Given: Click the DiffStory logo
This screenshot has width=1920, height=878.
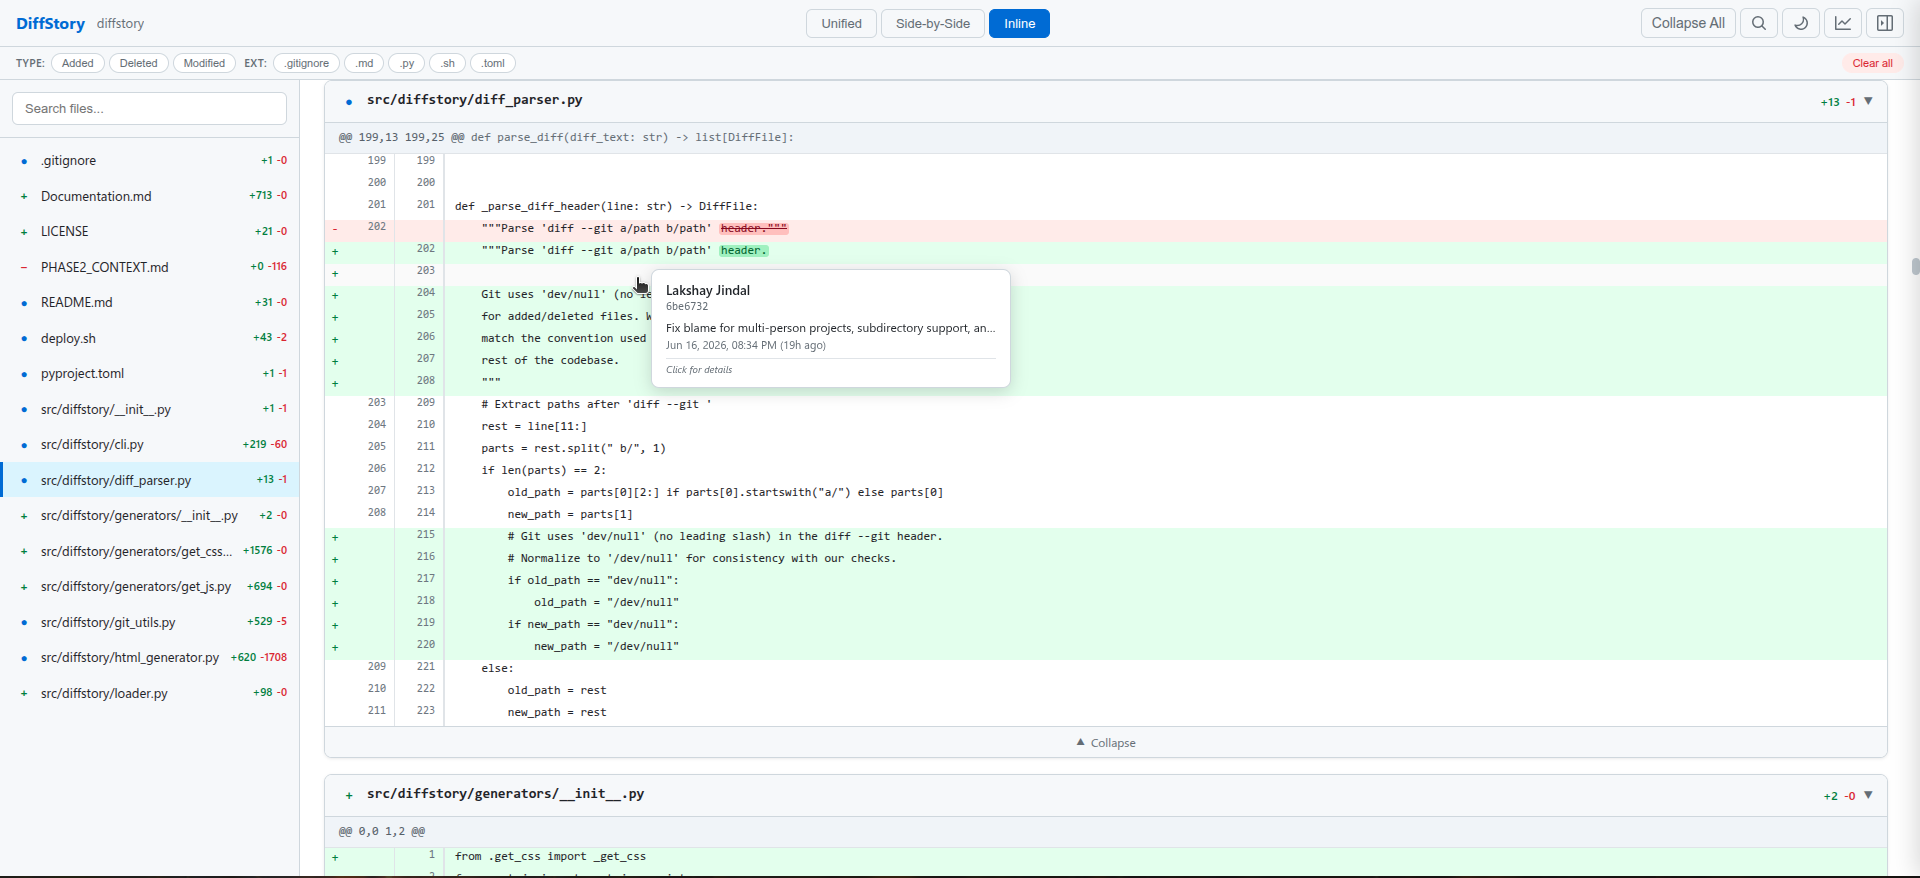Looking at the screenshot, I should [50, 23].
